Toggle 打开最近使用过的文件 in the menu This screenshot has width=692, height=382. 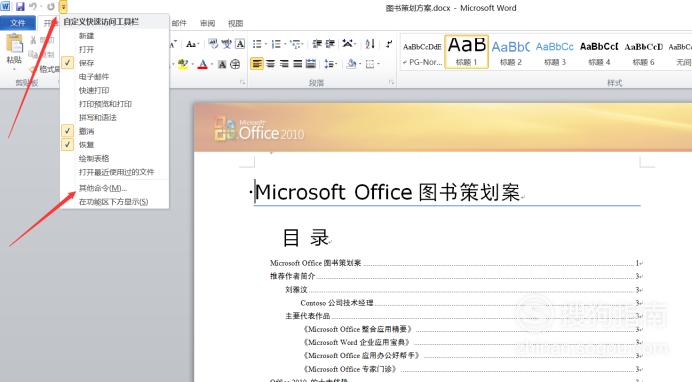pyautogui.click(x=114, y=172)
